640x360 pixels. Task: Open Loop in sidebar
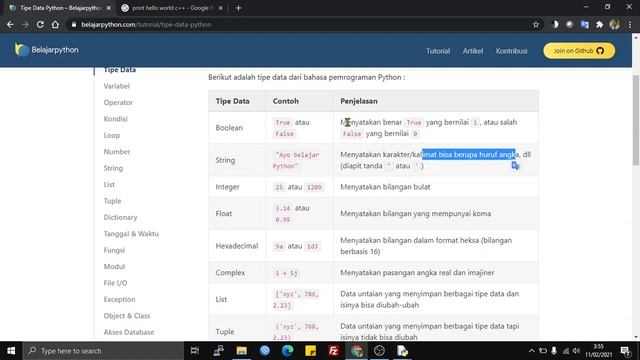pyautogui.click(x=111, y=135)
